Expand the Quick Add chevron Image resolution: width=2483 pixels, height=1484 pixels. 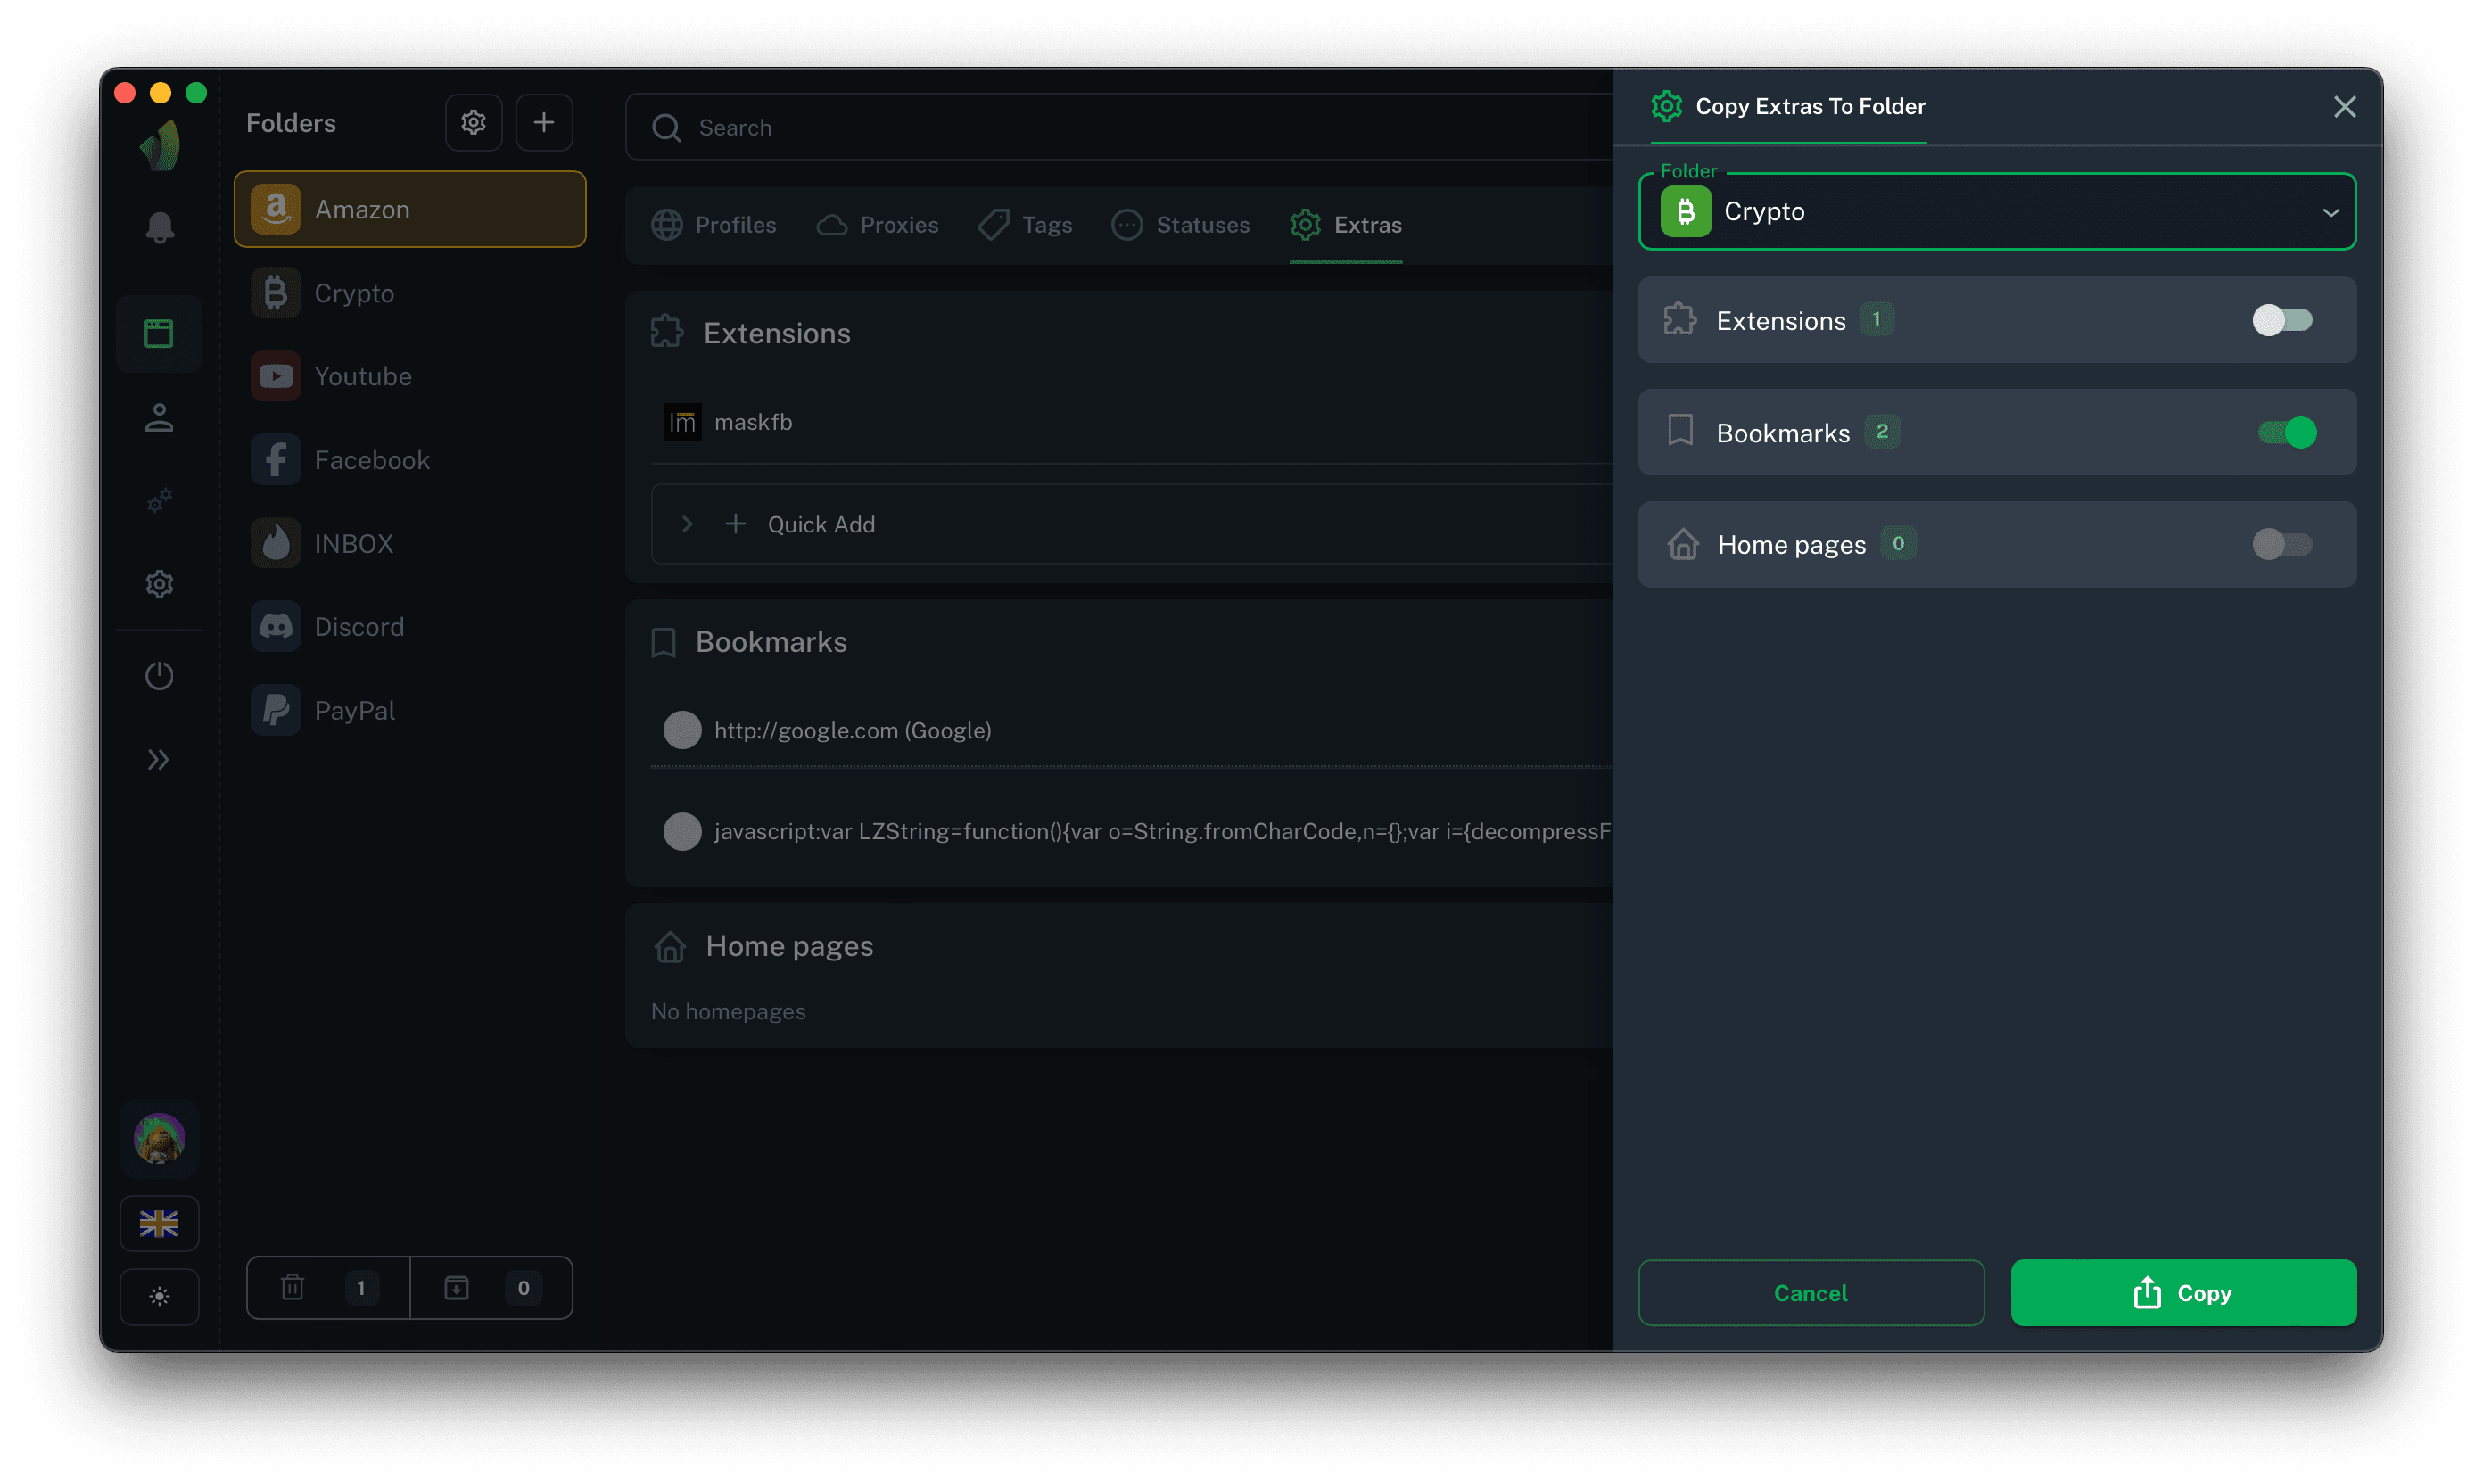pyautogui.click(x=687, y=524)
